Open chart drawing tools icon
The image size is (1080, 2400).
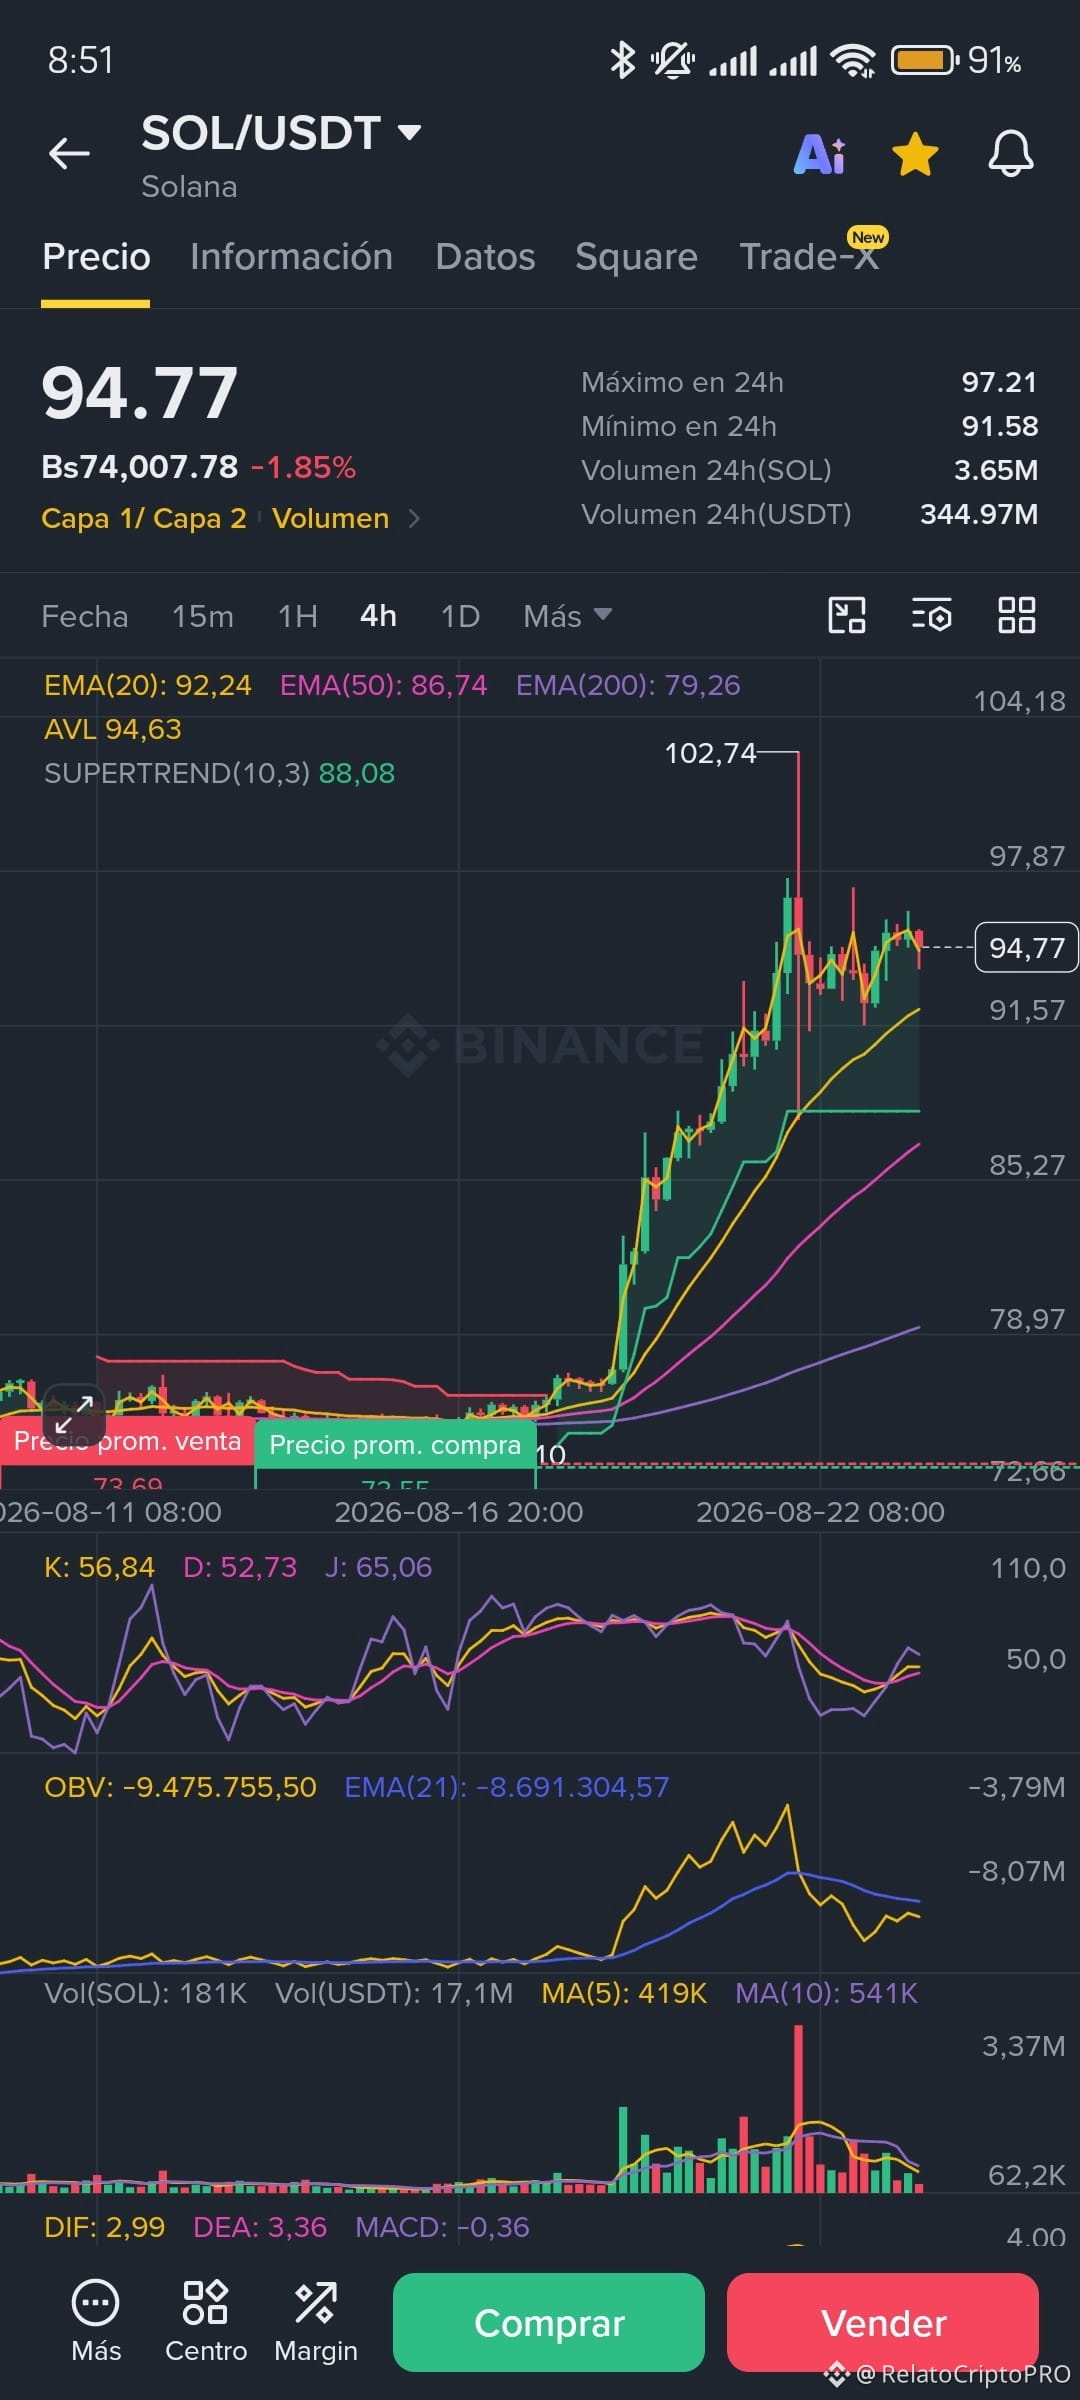[x=847, y=615]
